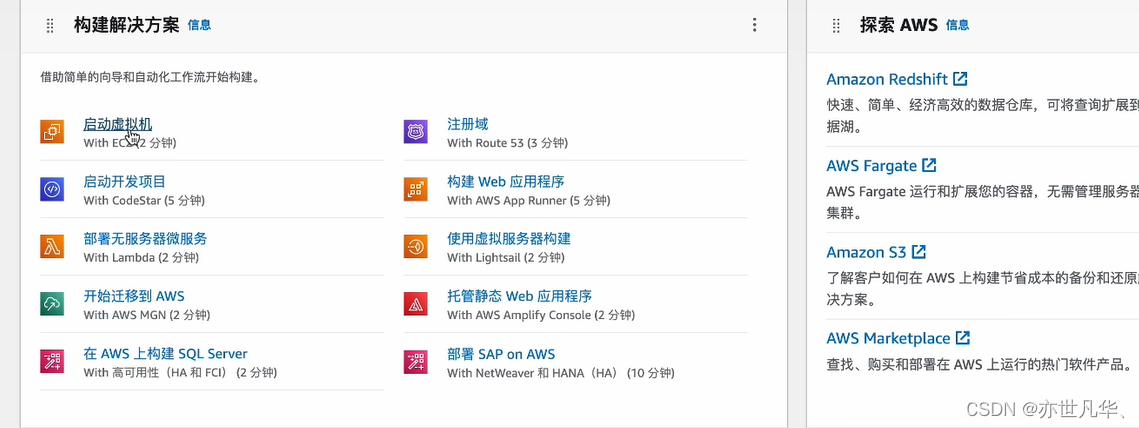Open the 开始迁移到 AWS link
Screen dimensions: 1139x428
pos(134,296)
